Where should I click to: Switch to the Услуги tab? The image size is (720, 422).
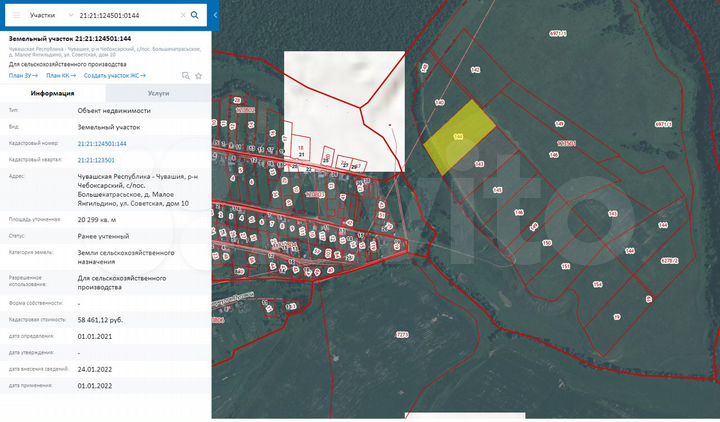click(157, 92)
